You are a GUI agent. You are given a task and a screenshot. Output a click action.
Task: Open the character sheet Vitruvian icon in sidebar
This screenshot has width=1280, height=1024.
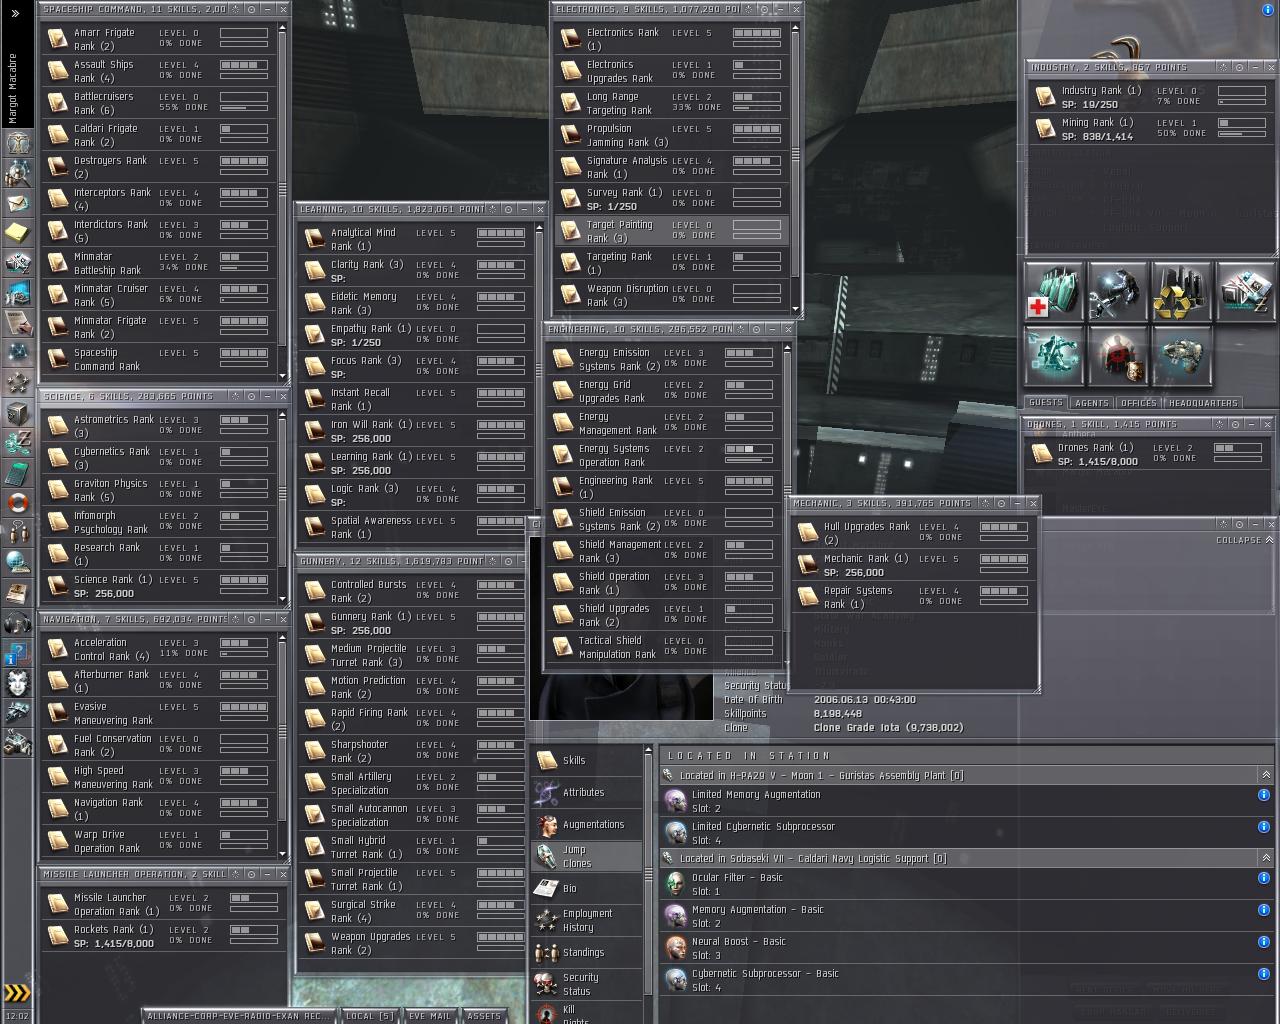coord(17,142)
